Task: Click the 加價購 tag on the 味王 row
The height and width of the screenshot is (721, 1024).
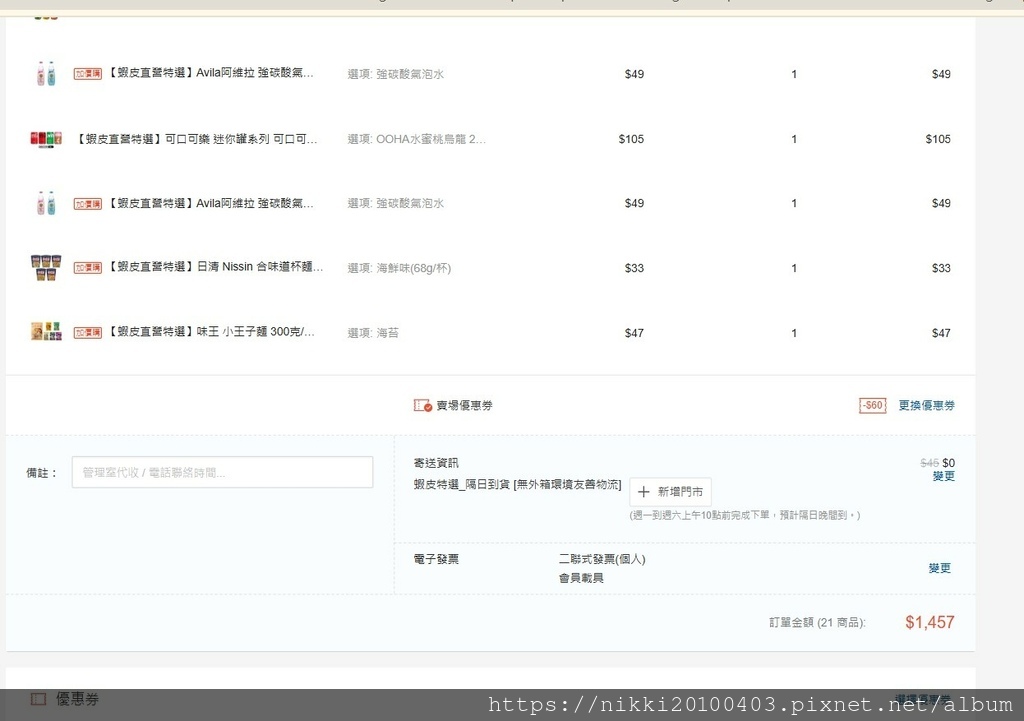Action: (x=88, y=332)
